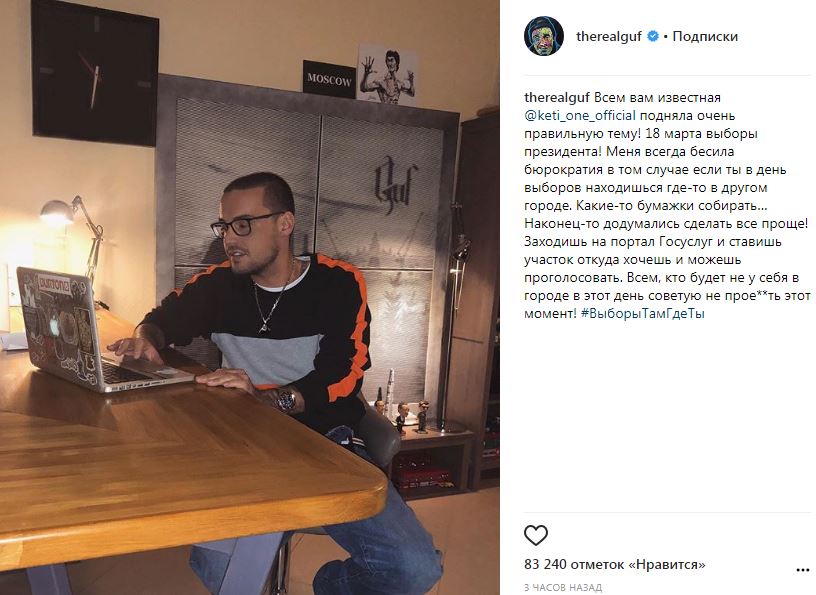
Task: Click the caption text about Госуслуг
Action: coord(667,206)
